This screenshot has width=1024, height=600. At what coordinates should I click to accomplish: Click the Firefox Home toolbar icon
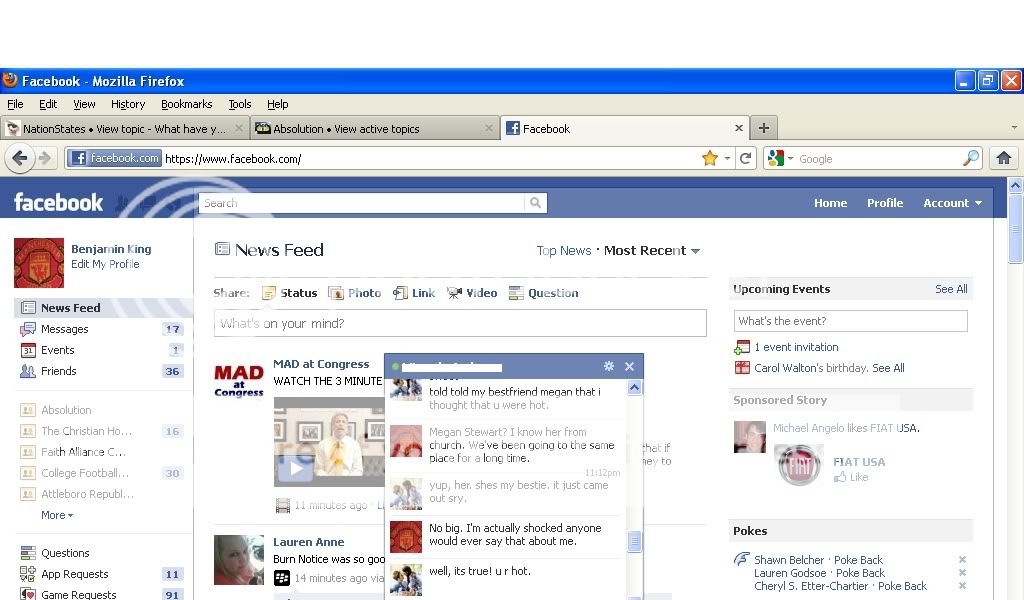(x=1004, y=158)
